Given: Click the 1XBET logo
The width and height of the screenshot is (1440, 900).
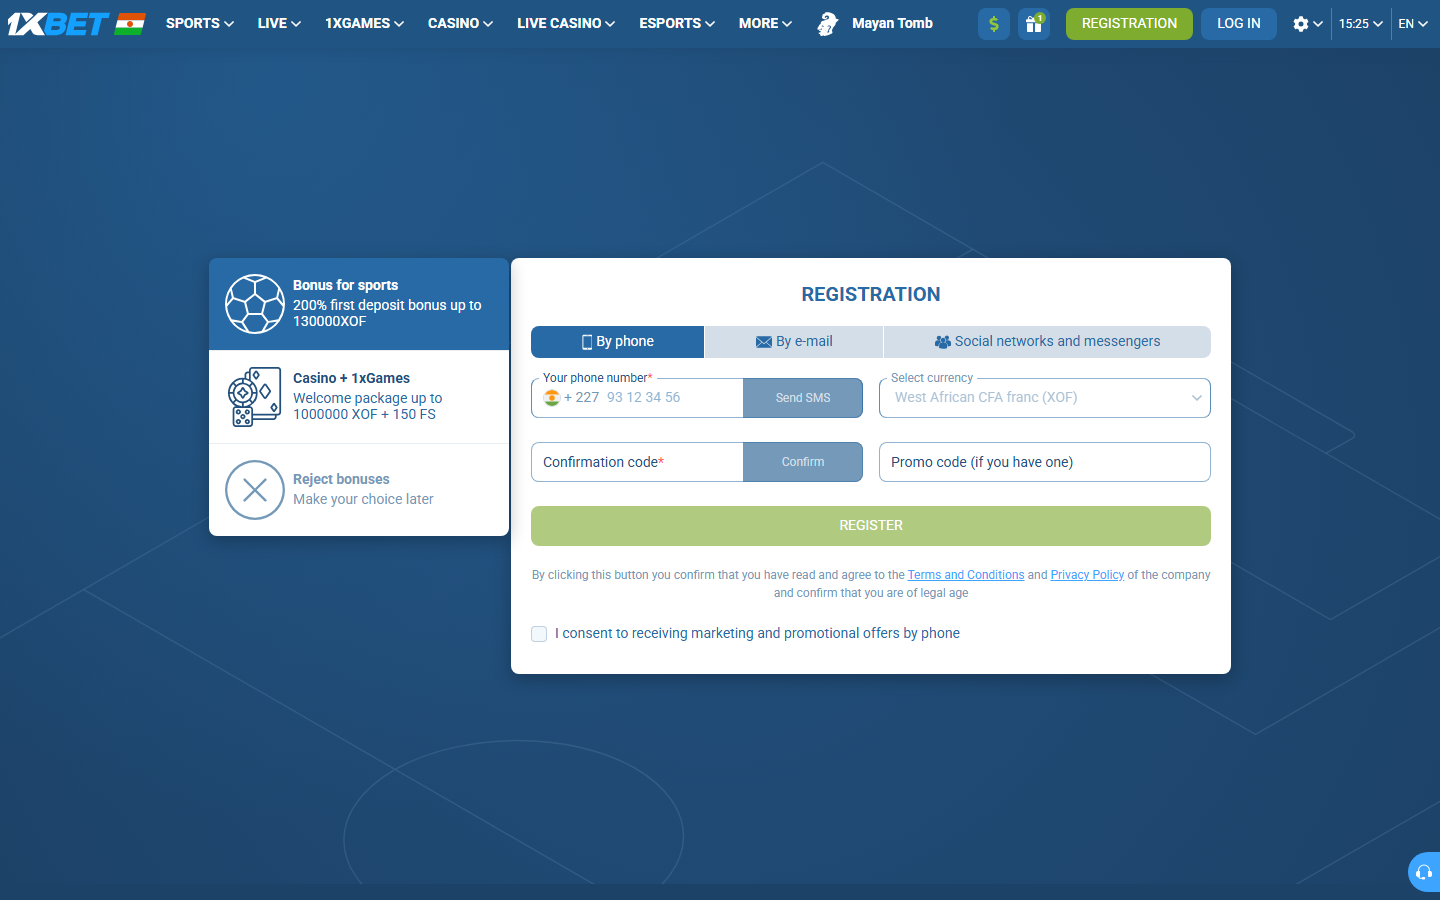Looking at the screenshot, I should [57, 23].
